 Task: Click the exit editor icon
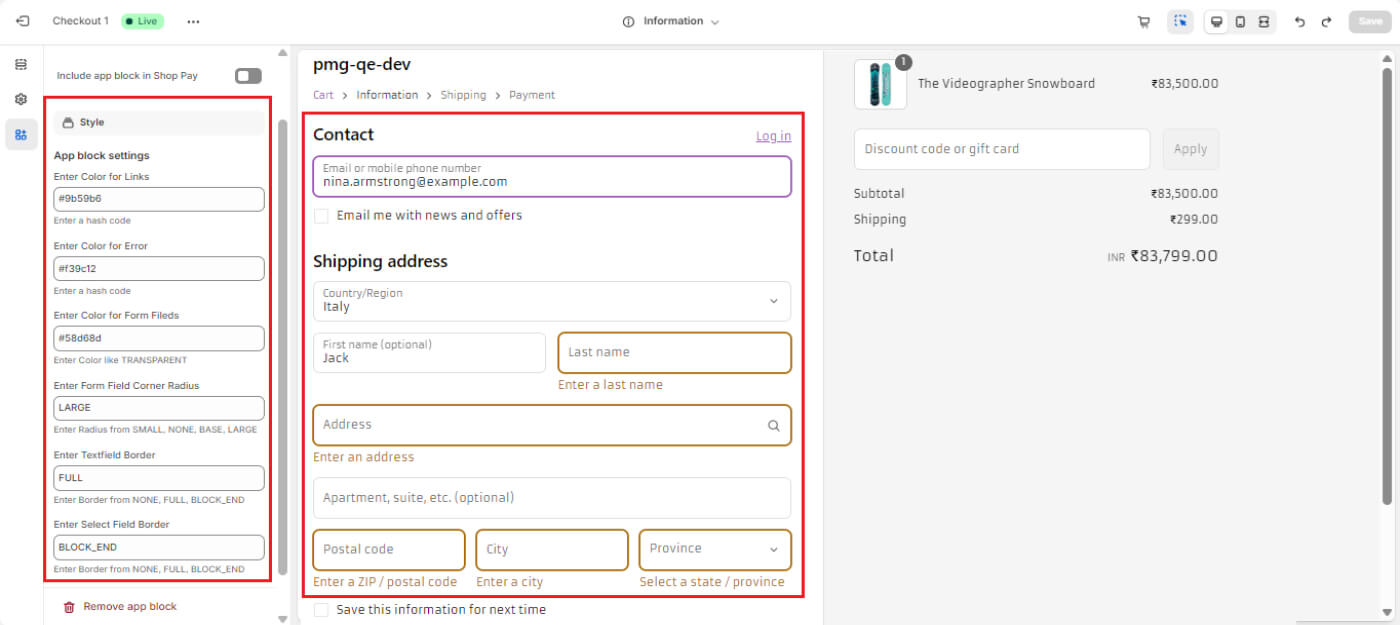click(23, 21)
